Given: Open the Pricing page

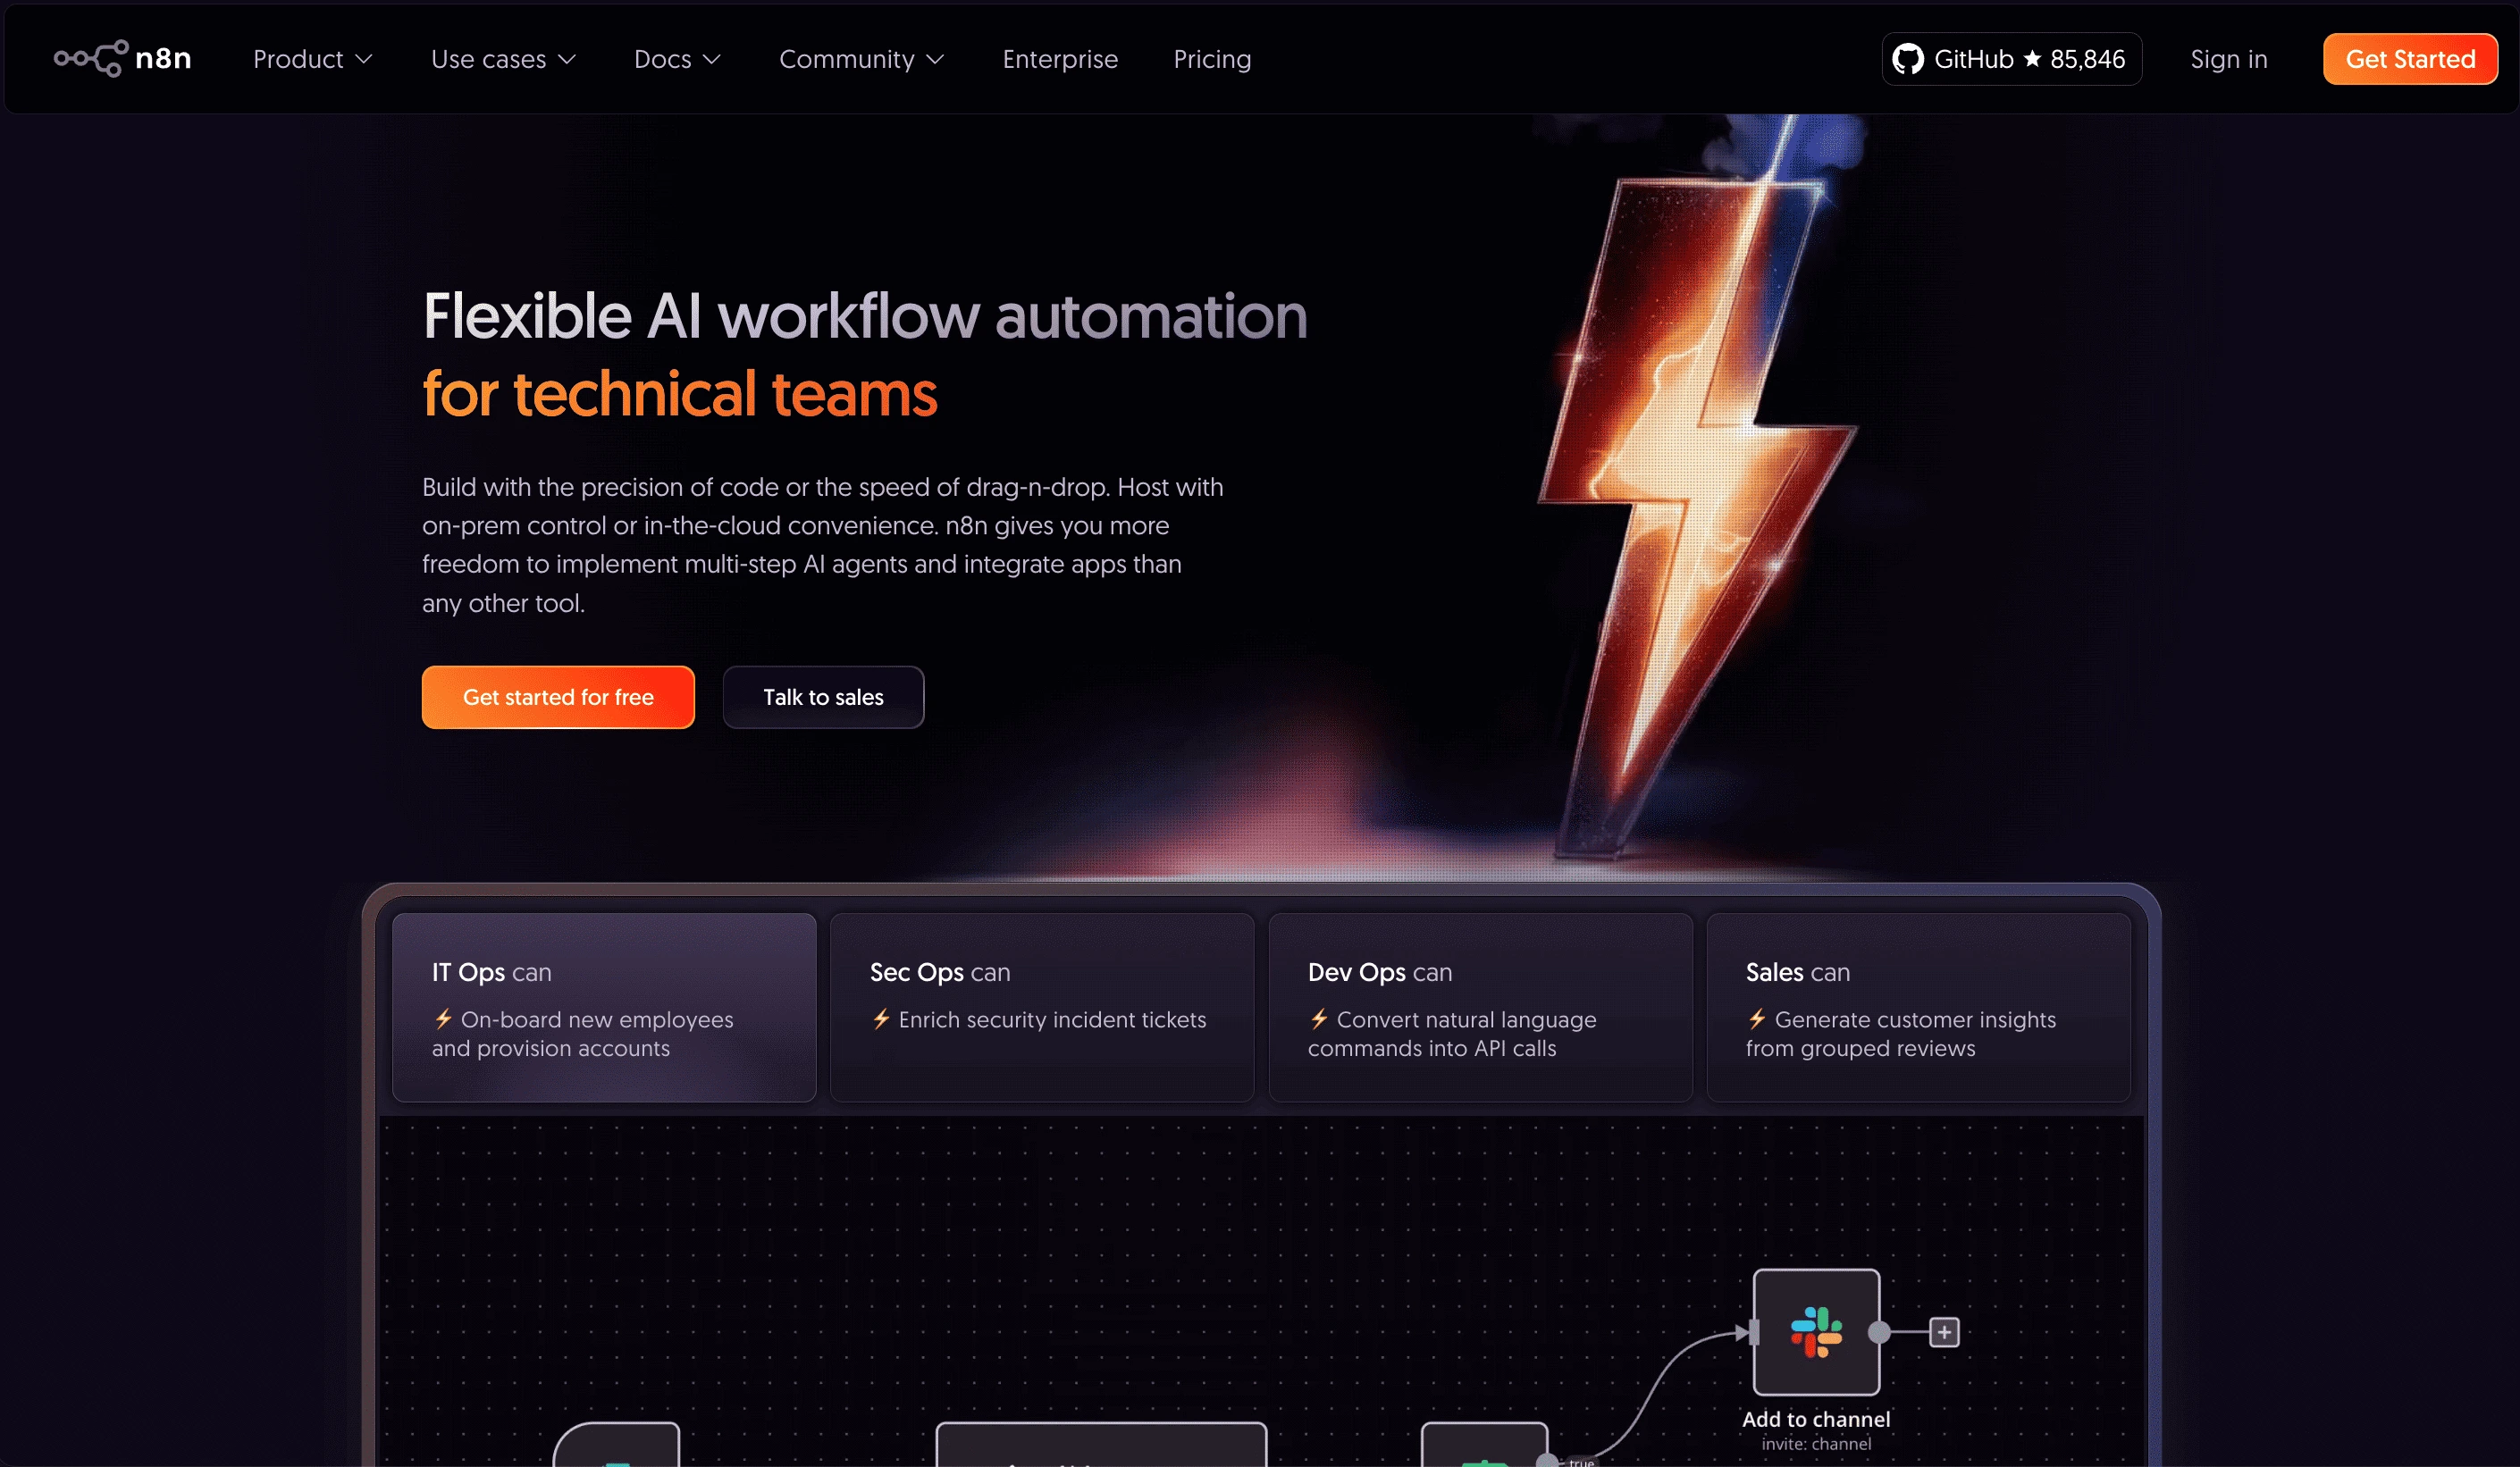Looking at the screenshot, I should pyautogui.click(x=1212, y=58).
